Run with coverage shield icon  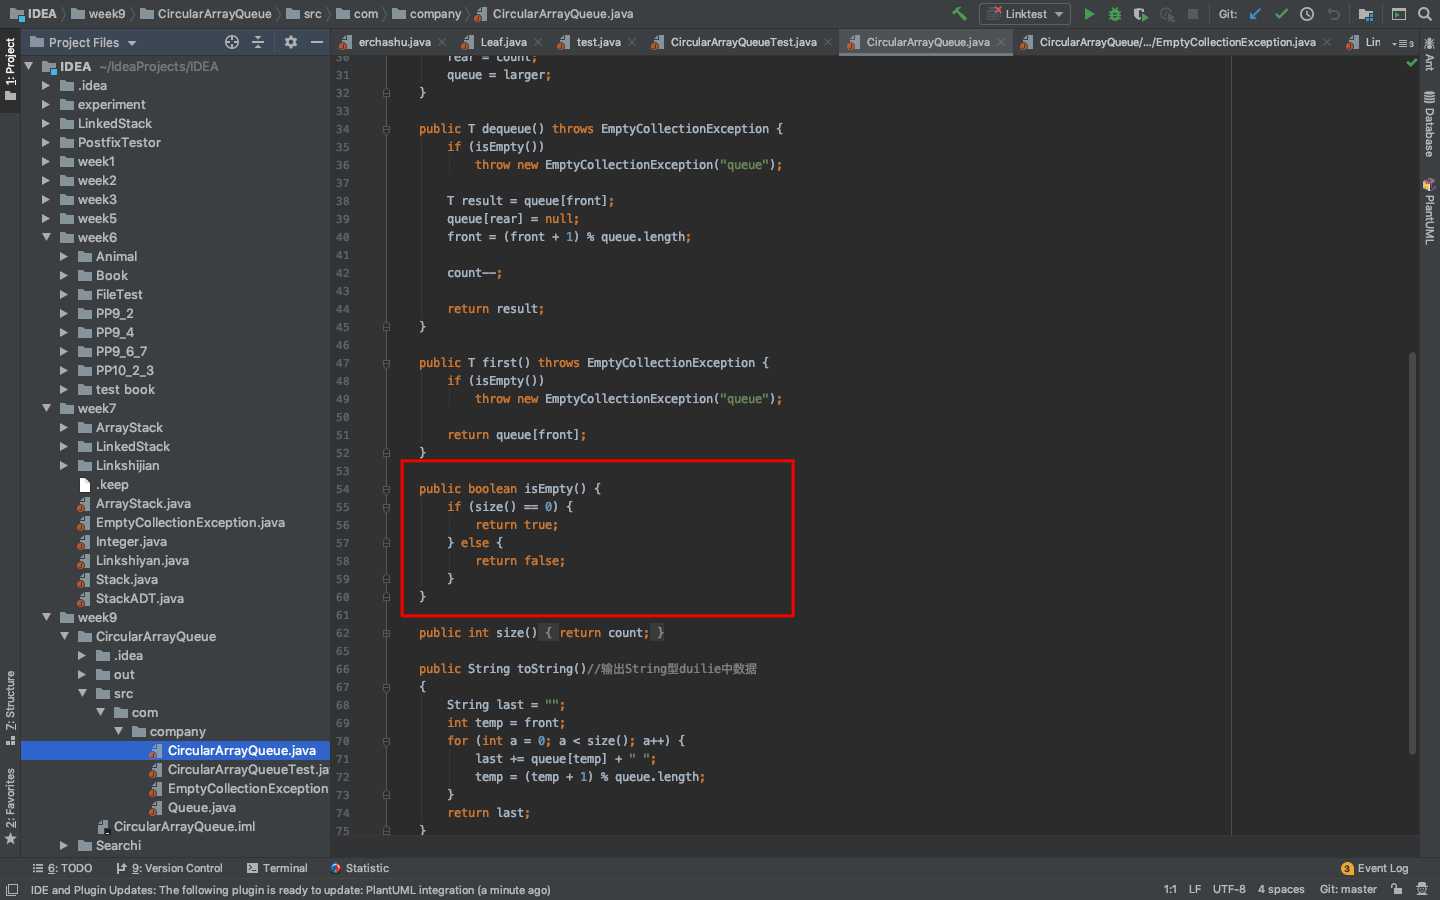point(1141,14)
